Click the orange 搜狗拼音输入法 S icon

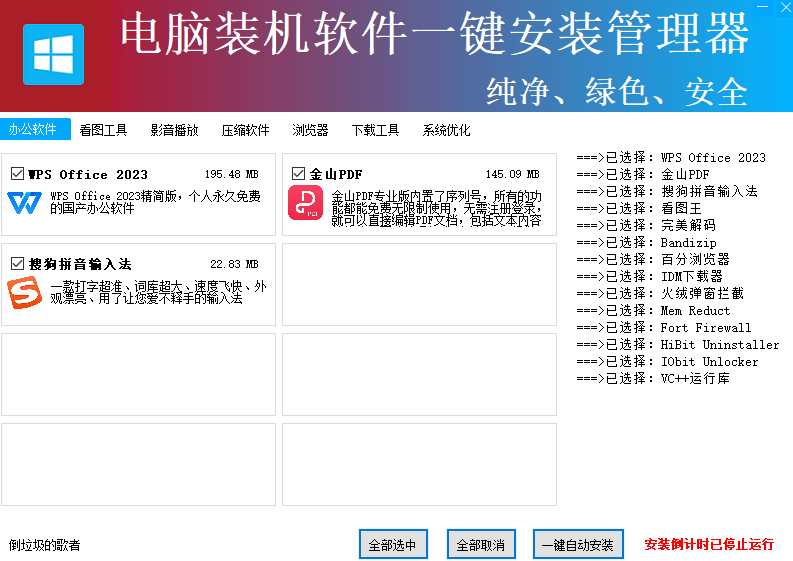[24, 293]
